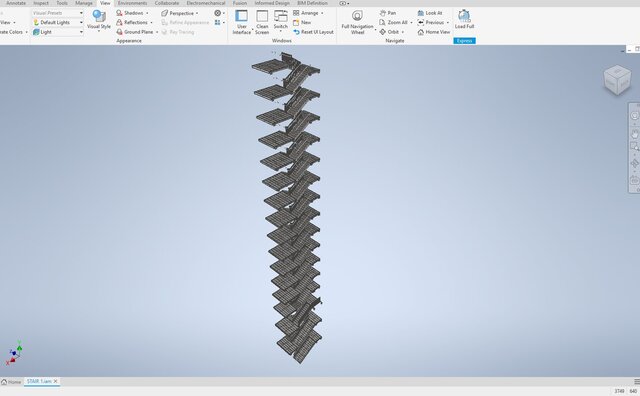Select the Look At tool

pos(429,13)
